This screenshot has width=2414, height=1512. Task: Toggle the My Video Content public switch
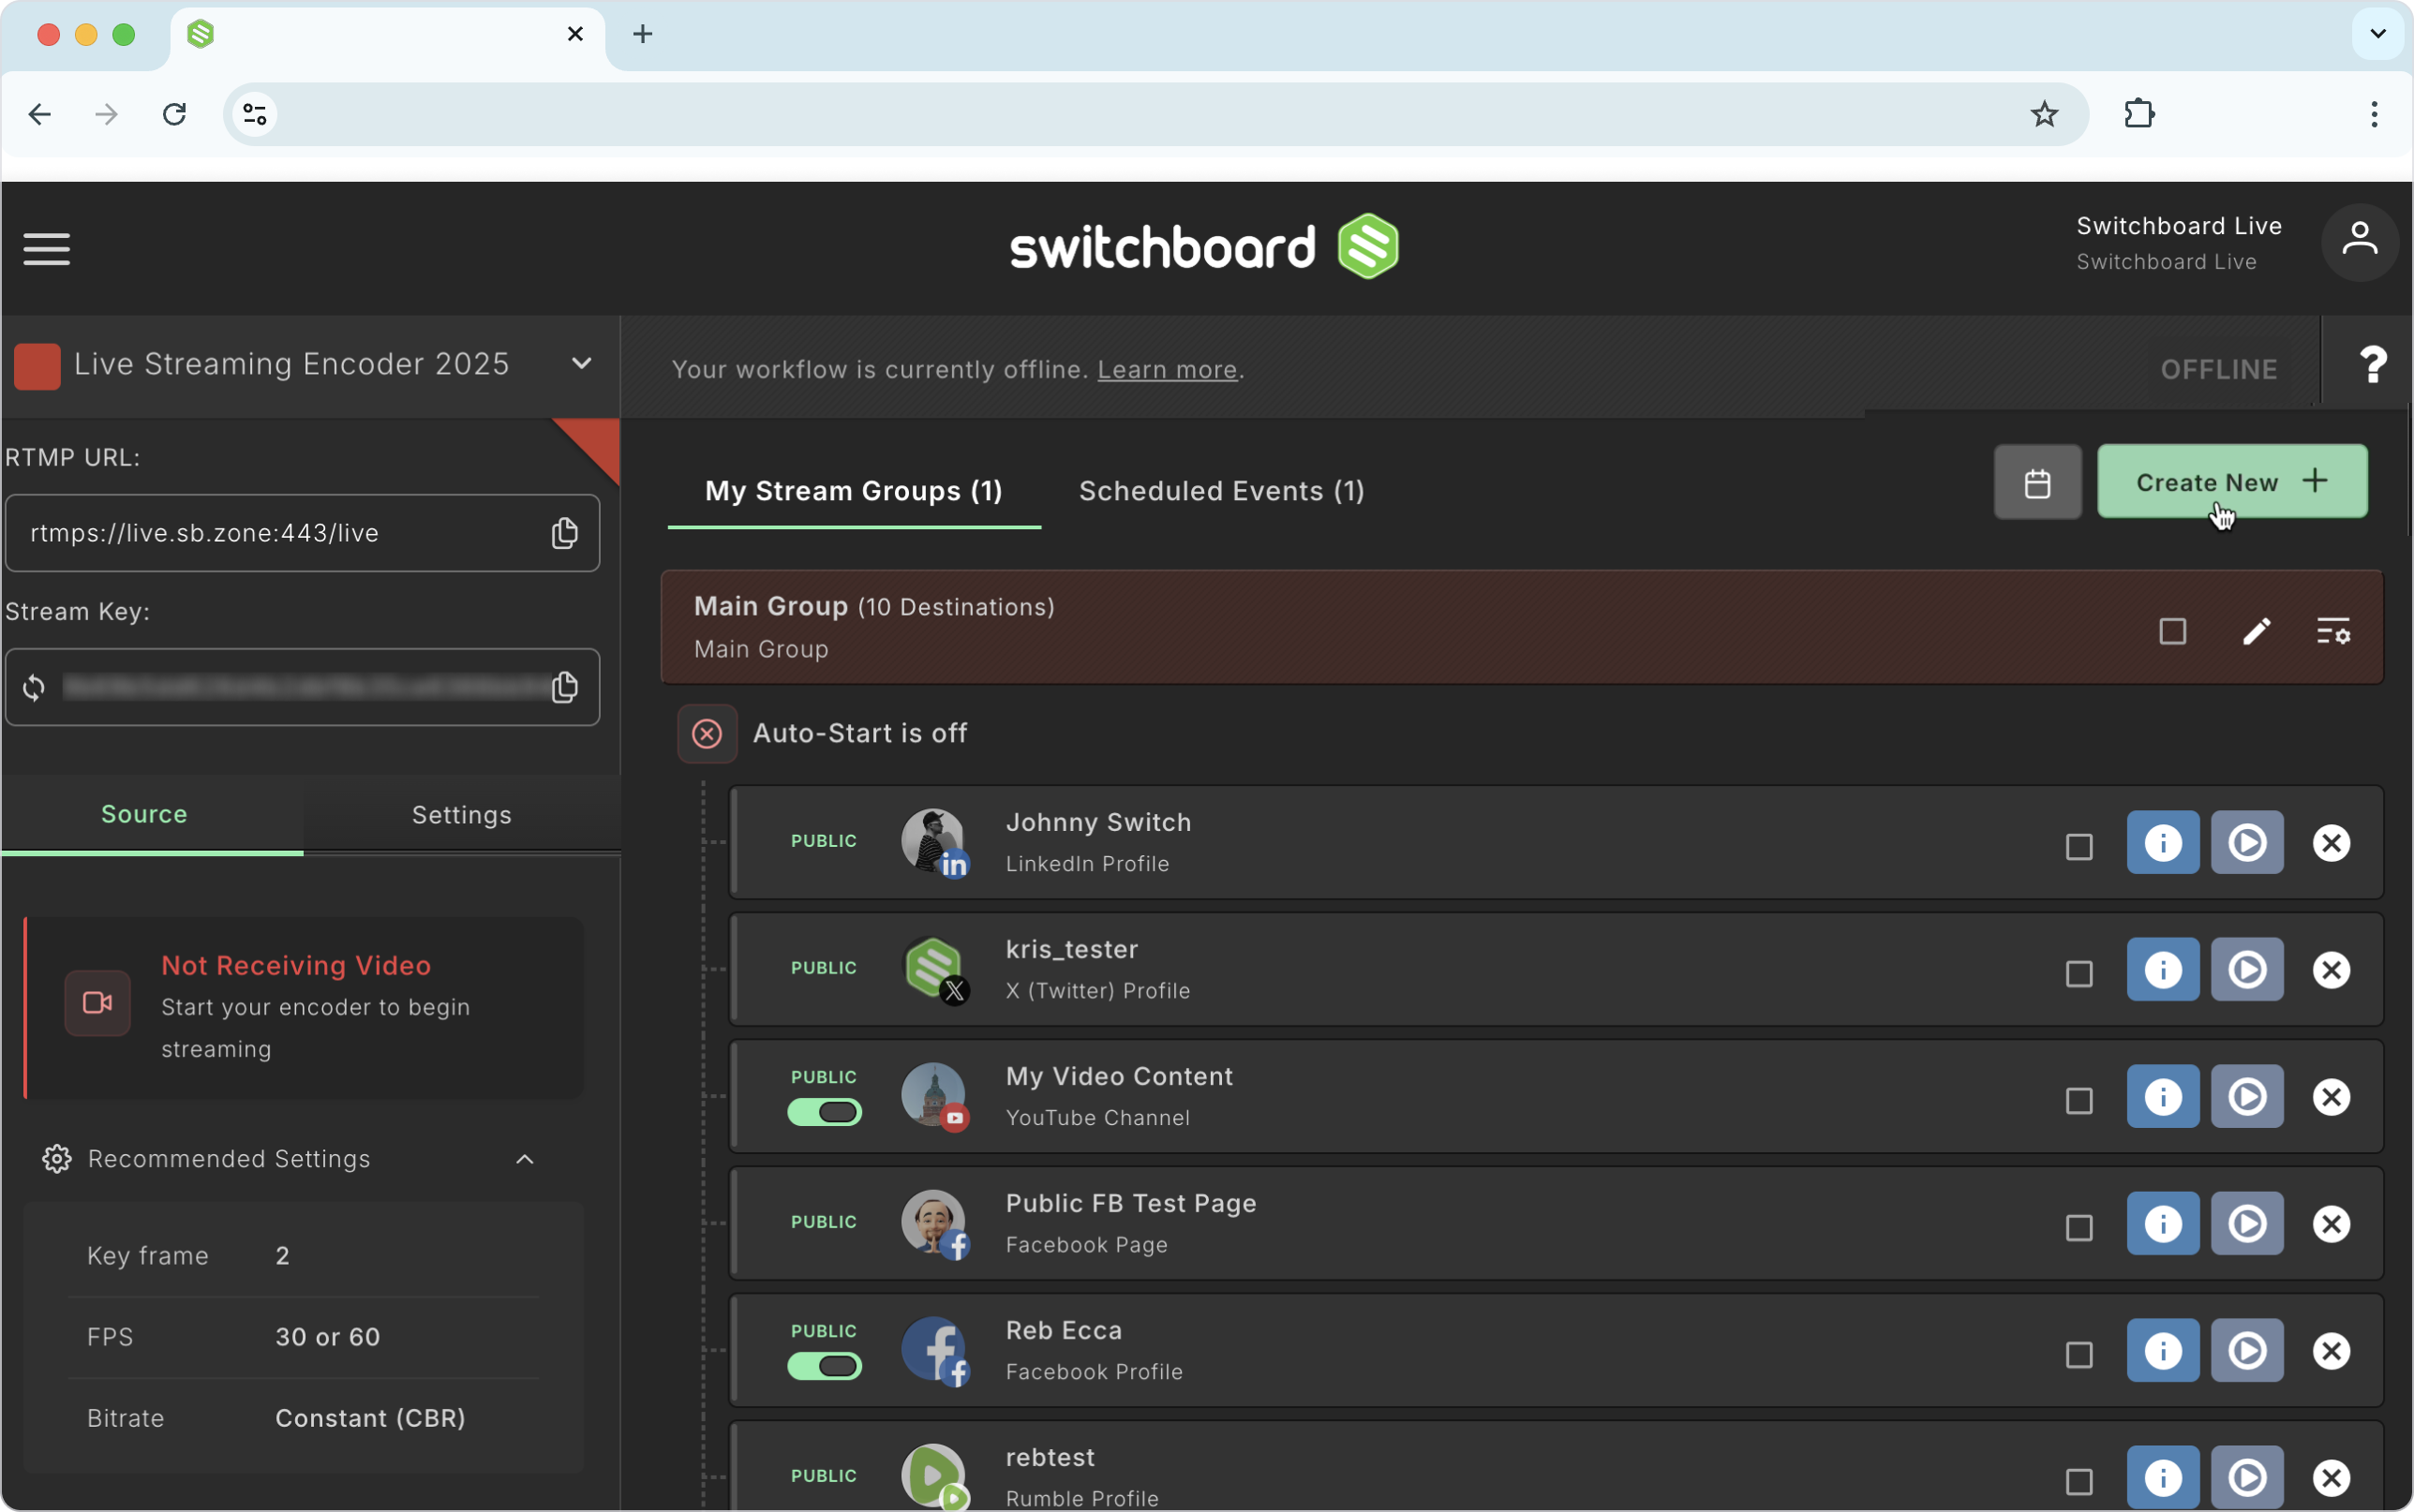824,1112
